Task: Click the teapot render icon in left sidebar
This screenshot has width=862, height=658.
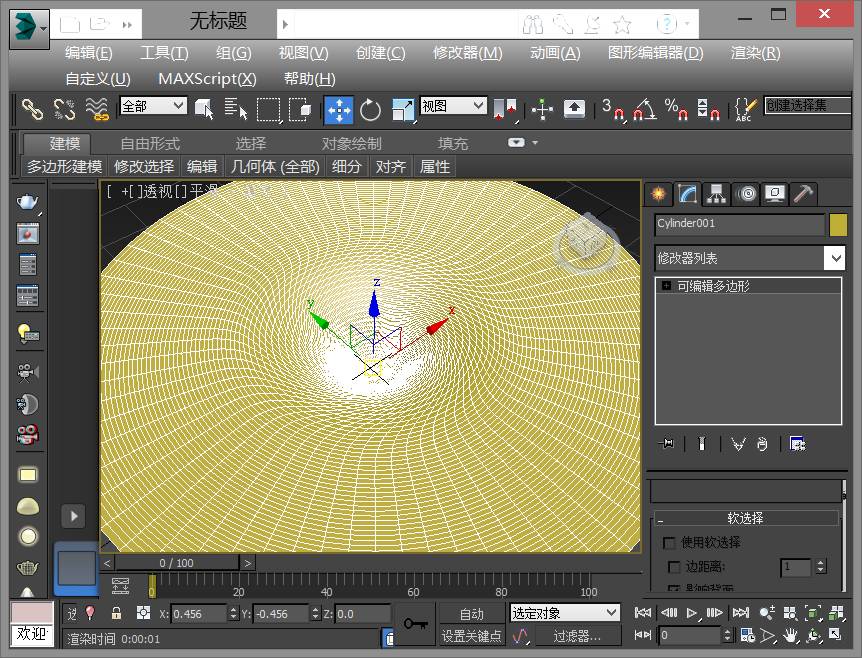Action: coord(28,202)
